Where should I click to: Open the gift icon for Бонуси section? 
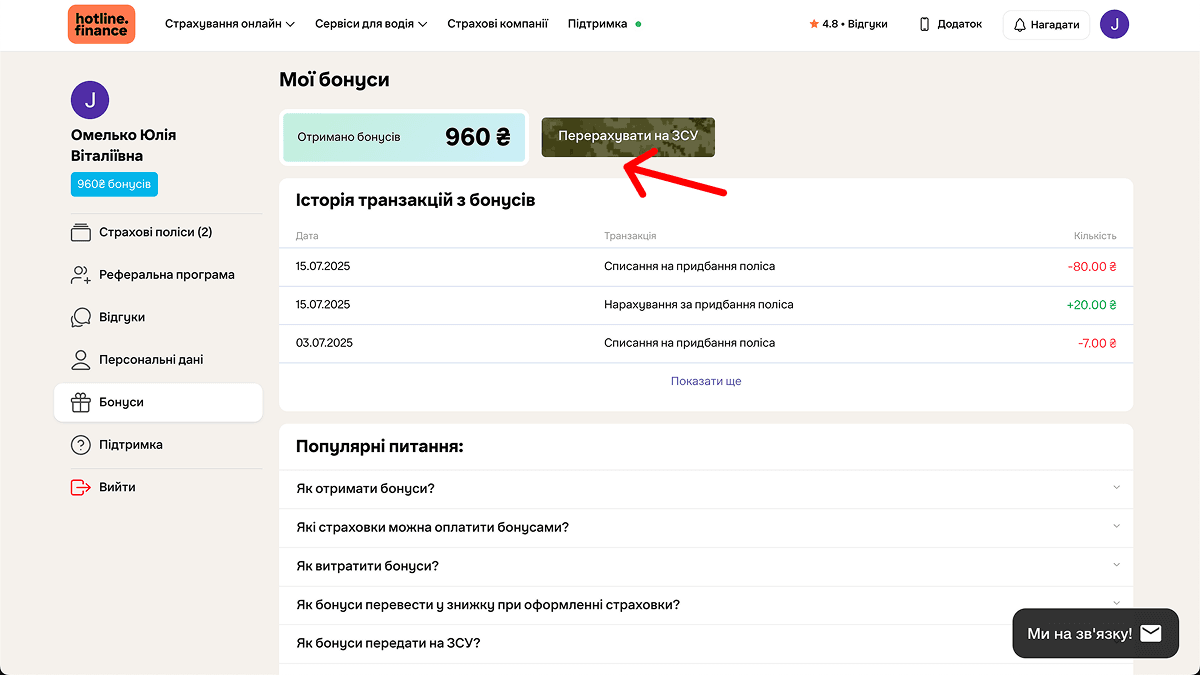point(80,403)
